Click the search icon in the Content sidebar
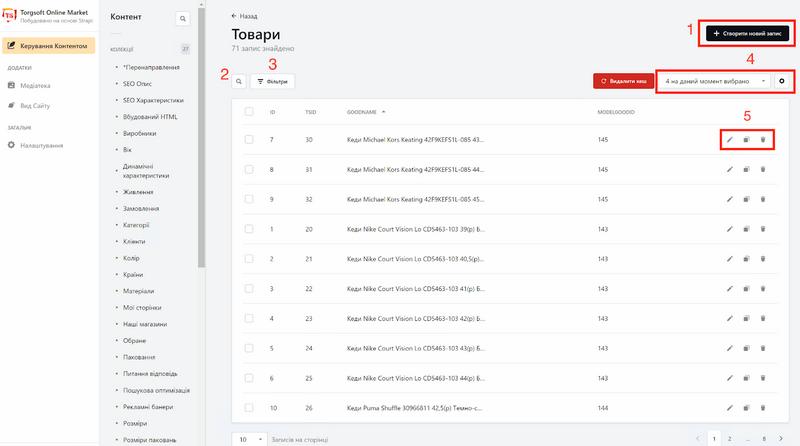This screenshot has width=800, height=446. click(x=182, y=18)
